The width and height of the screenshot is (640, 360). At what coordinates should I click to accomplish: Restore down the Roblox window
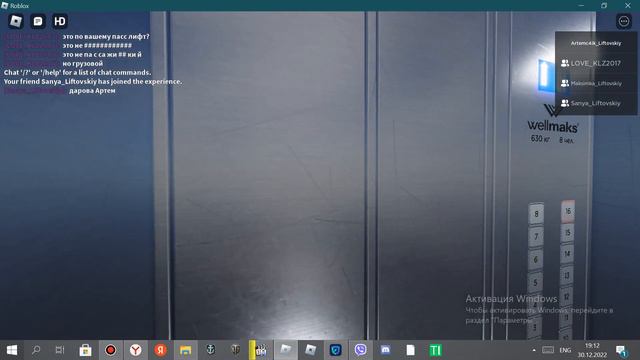[604, 5]
